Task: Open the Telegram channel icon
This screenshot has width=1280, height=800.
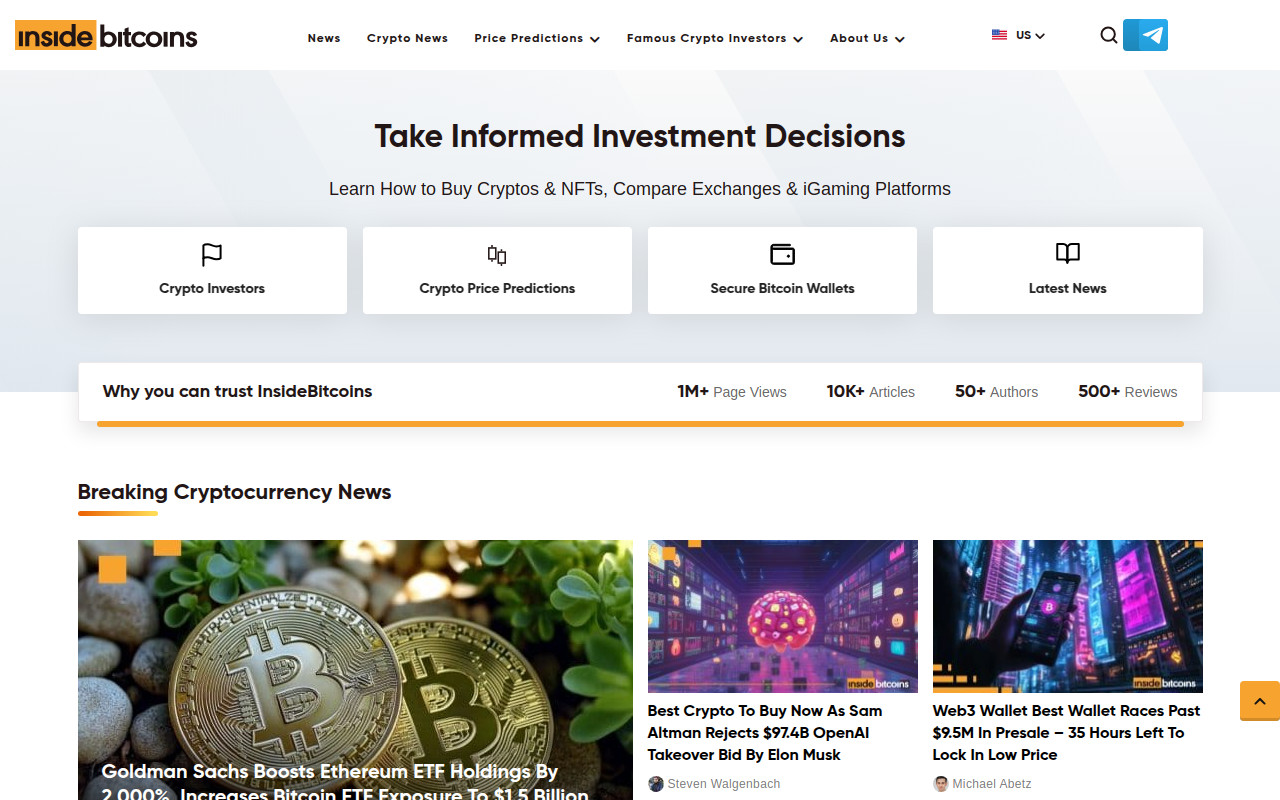Action: point(1146,35)
